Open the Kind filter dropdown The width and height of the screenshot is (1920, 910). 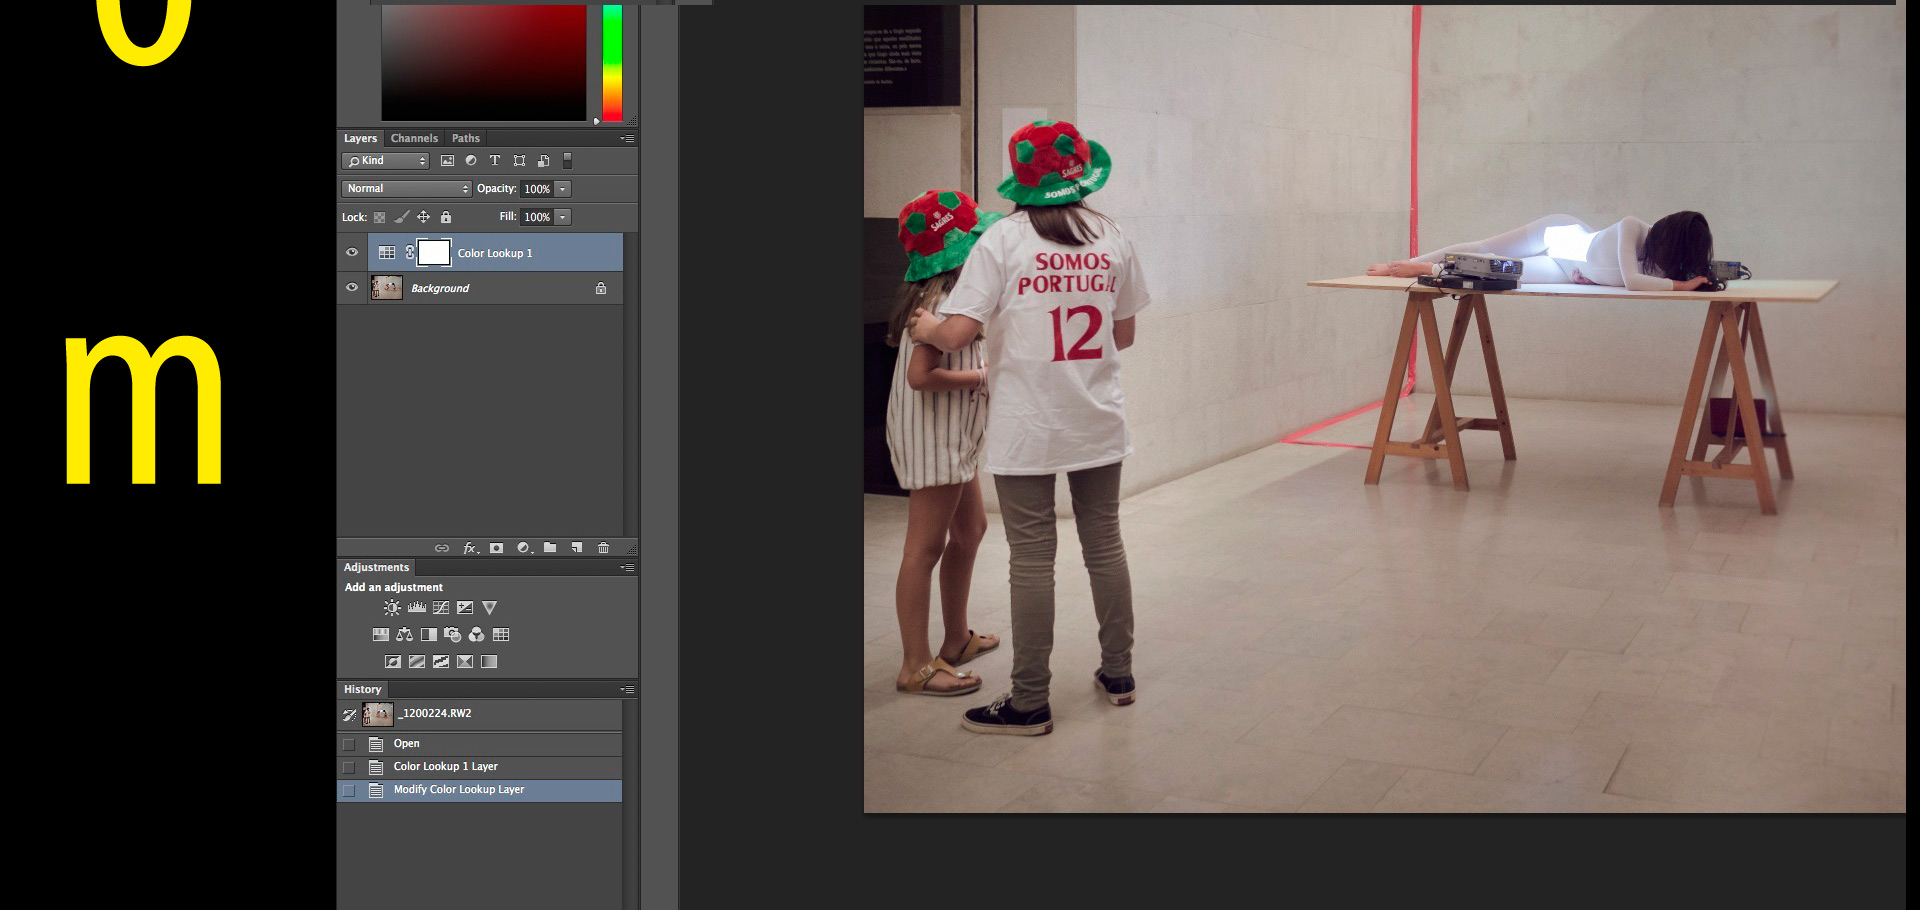(x=386, y=161)
